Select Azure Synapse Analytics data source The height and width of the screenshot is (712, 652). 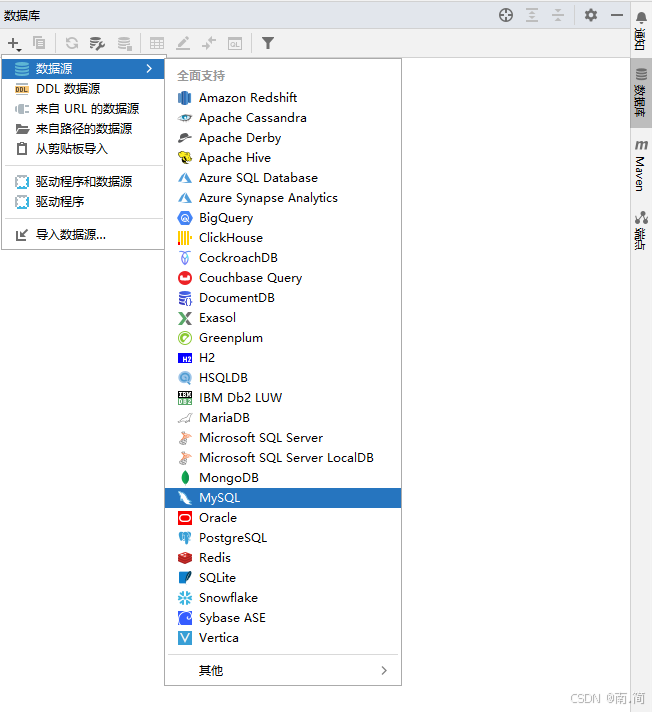(283, 198)
